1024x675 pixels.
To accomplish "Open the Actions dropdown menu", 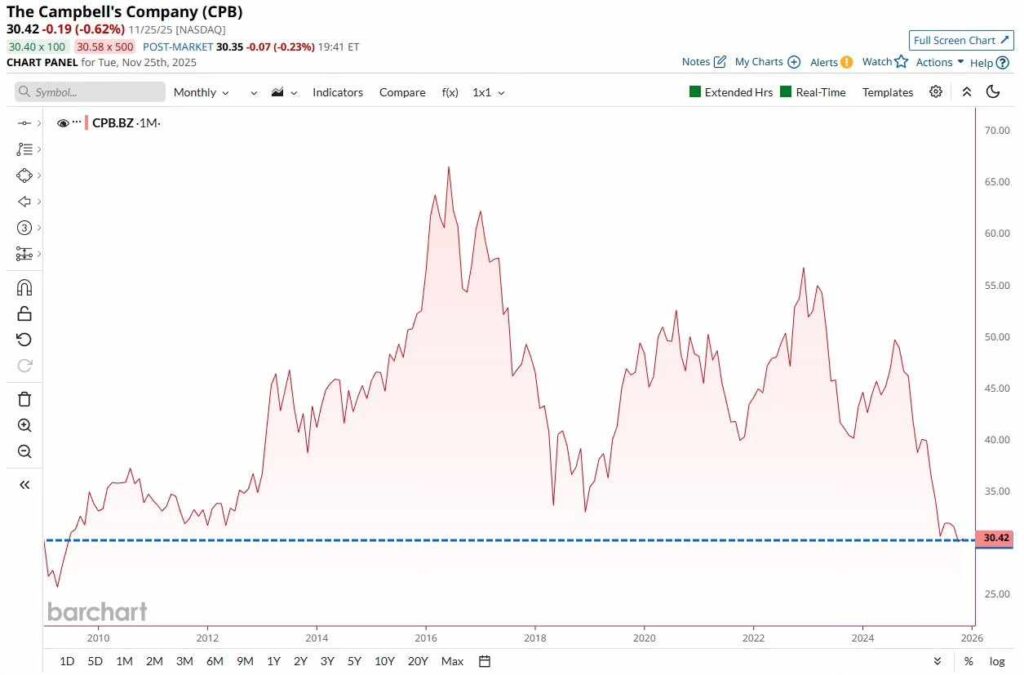I will [939, 62].
